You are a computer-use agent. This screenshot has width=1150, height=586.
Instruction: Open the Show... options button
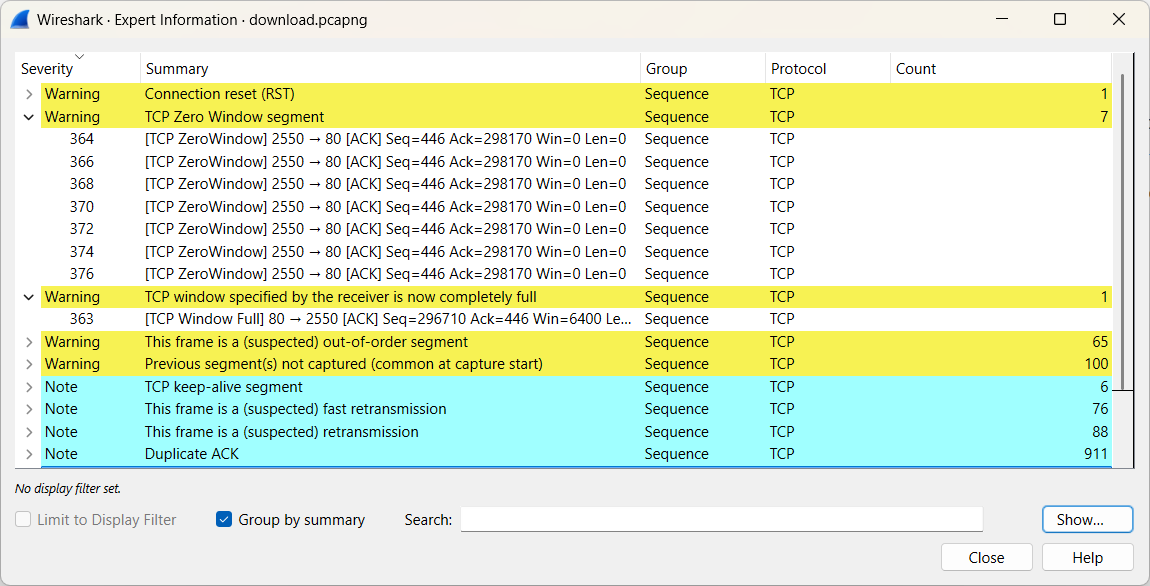point(1087,520)
